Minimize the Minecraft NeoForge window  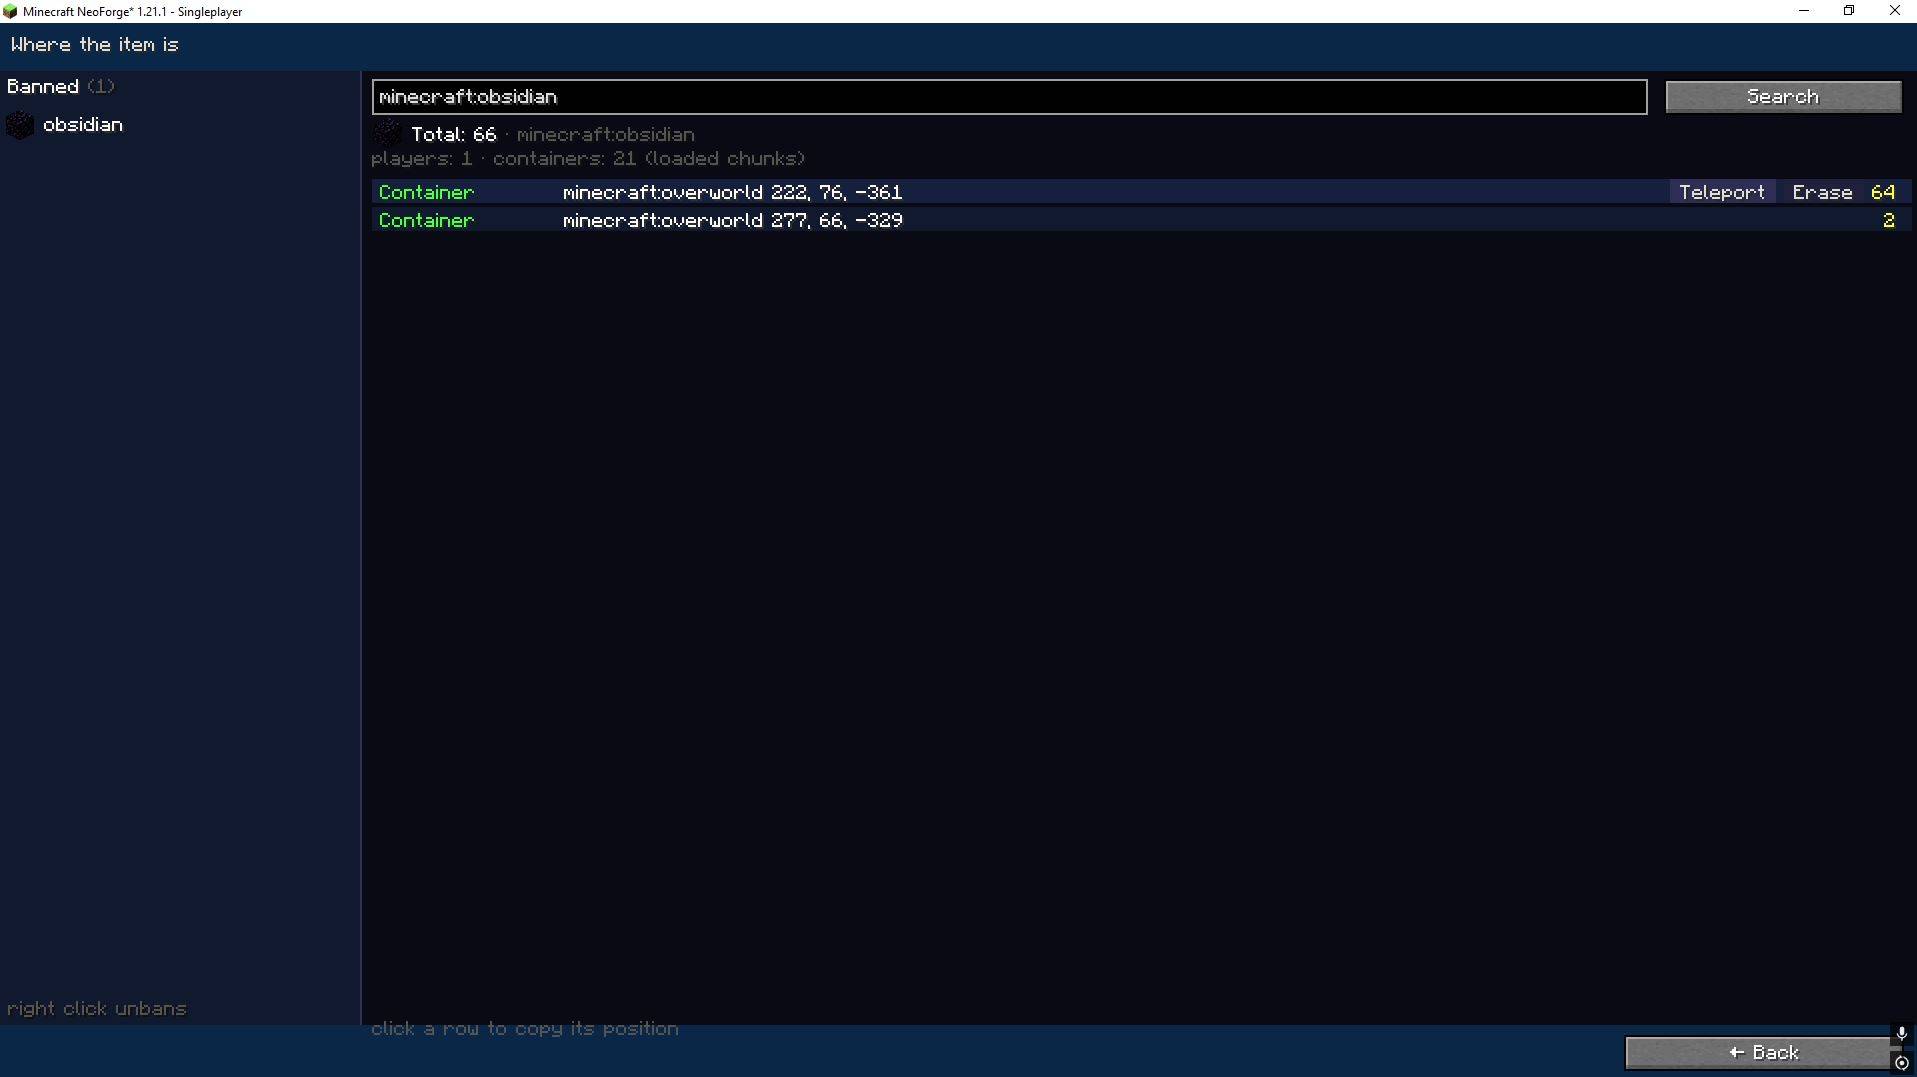pyautogui.click(x=1804, y=11)
